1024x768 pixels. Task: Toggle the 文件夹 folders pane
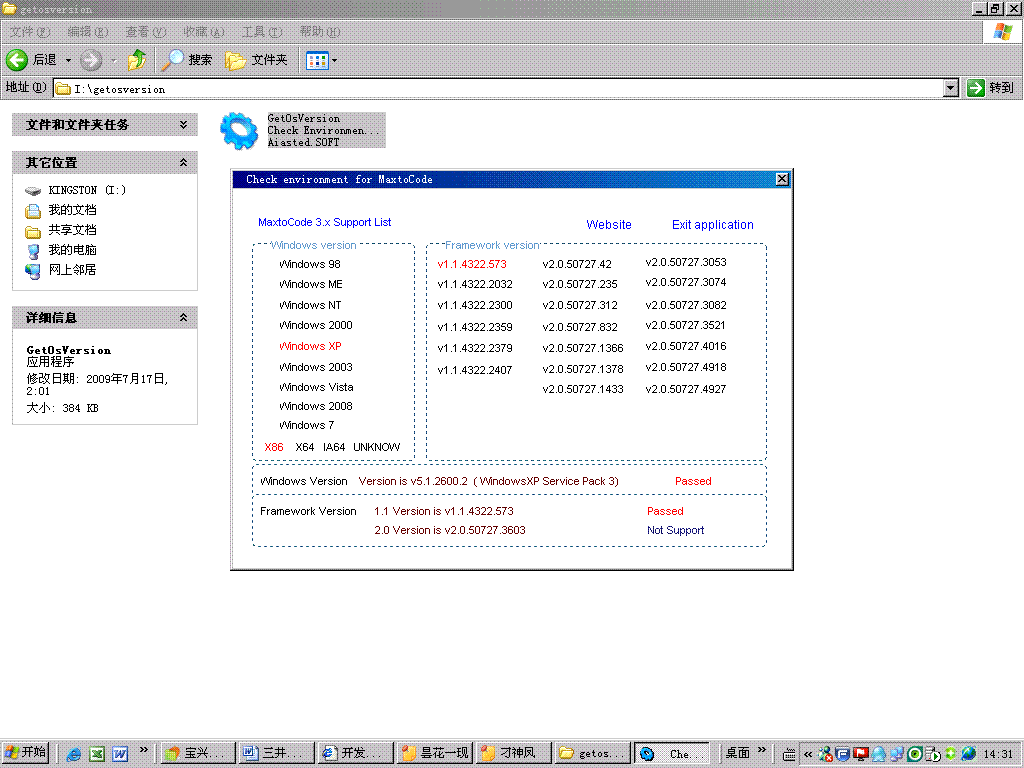pyautogui.click(x=256, y=60)
